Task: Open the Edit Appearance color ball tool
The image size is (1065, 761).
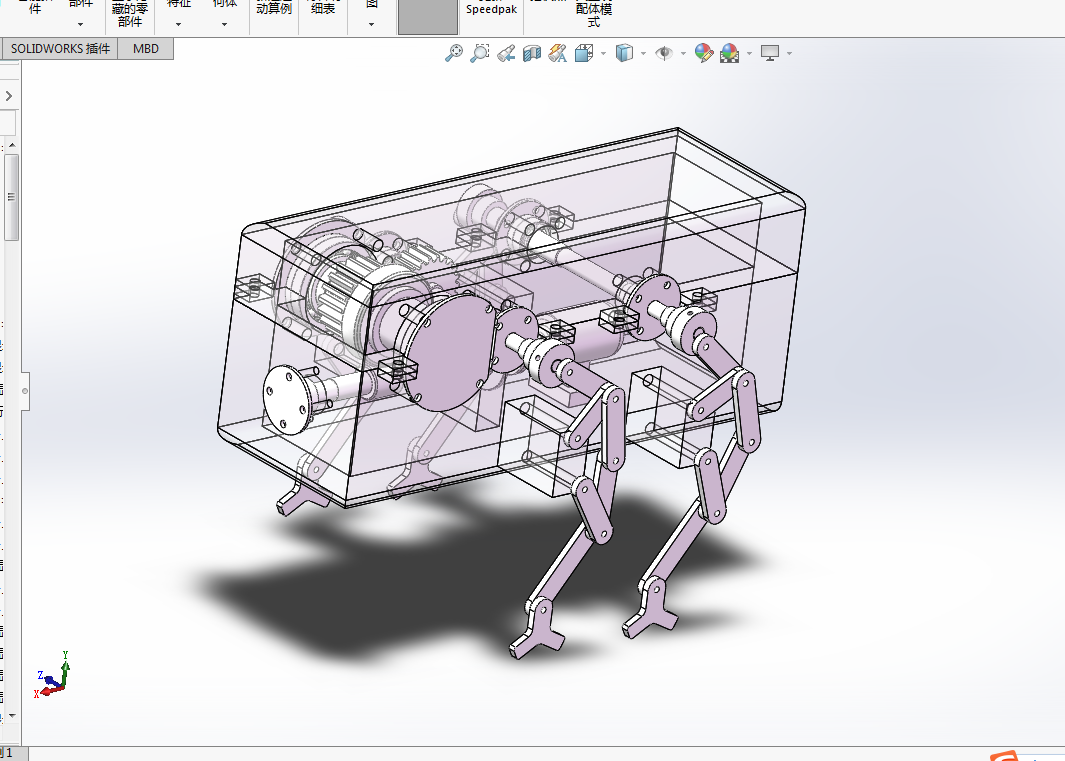Action: click(704, 53)
